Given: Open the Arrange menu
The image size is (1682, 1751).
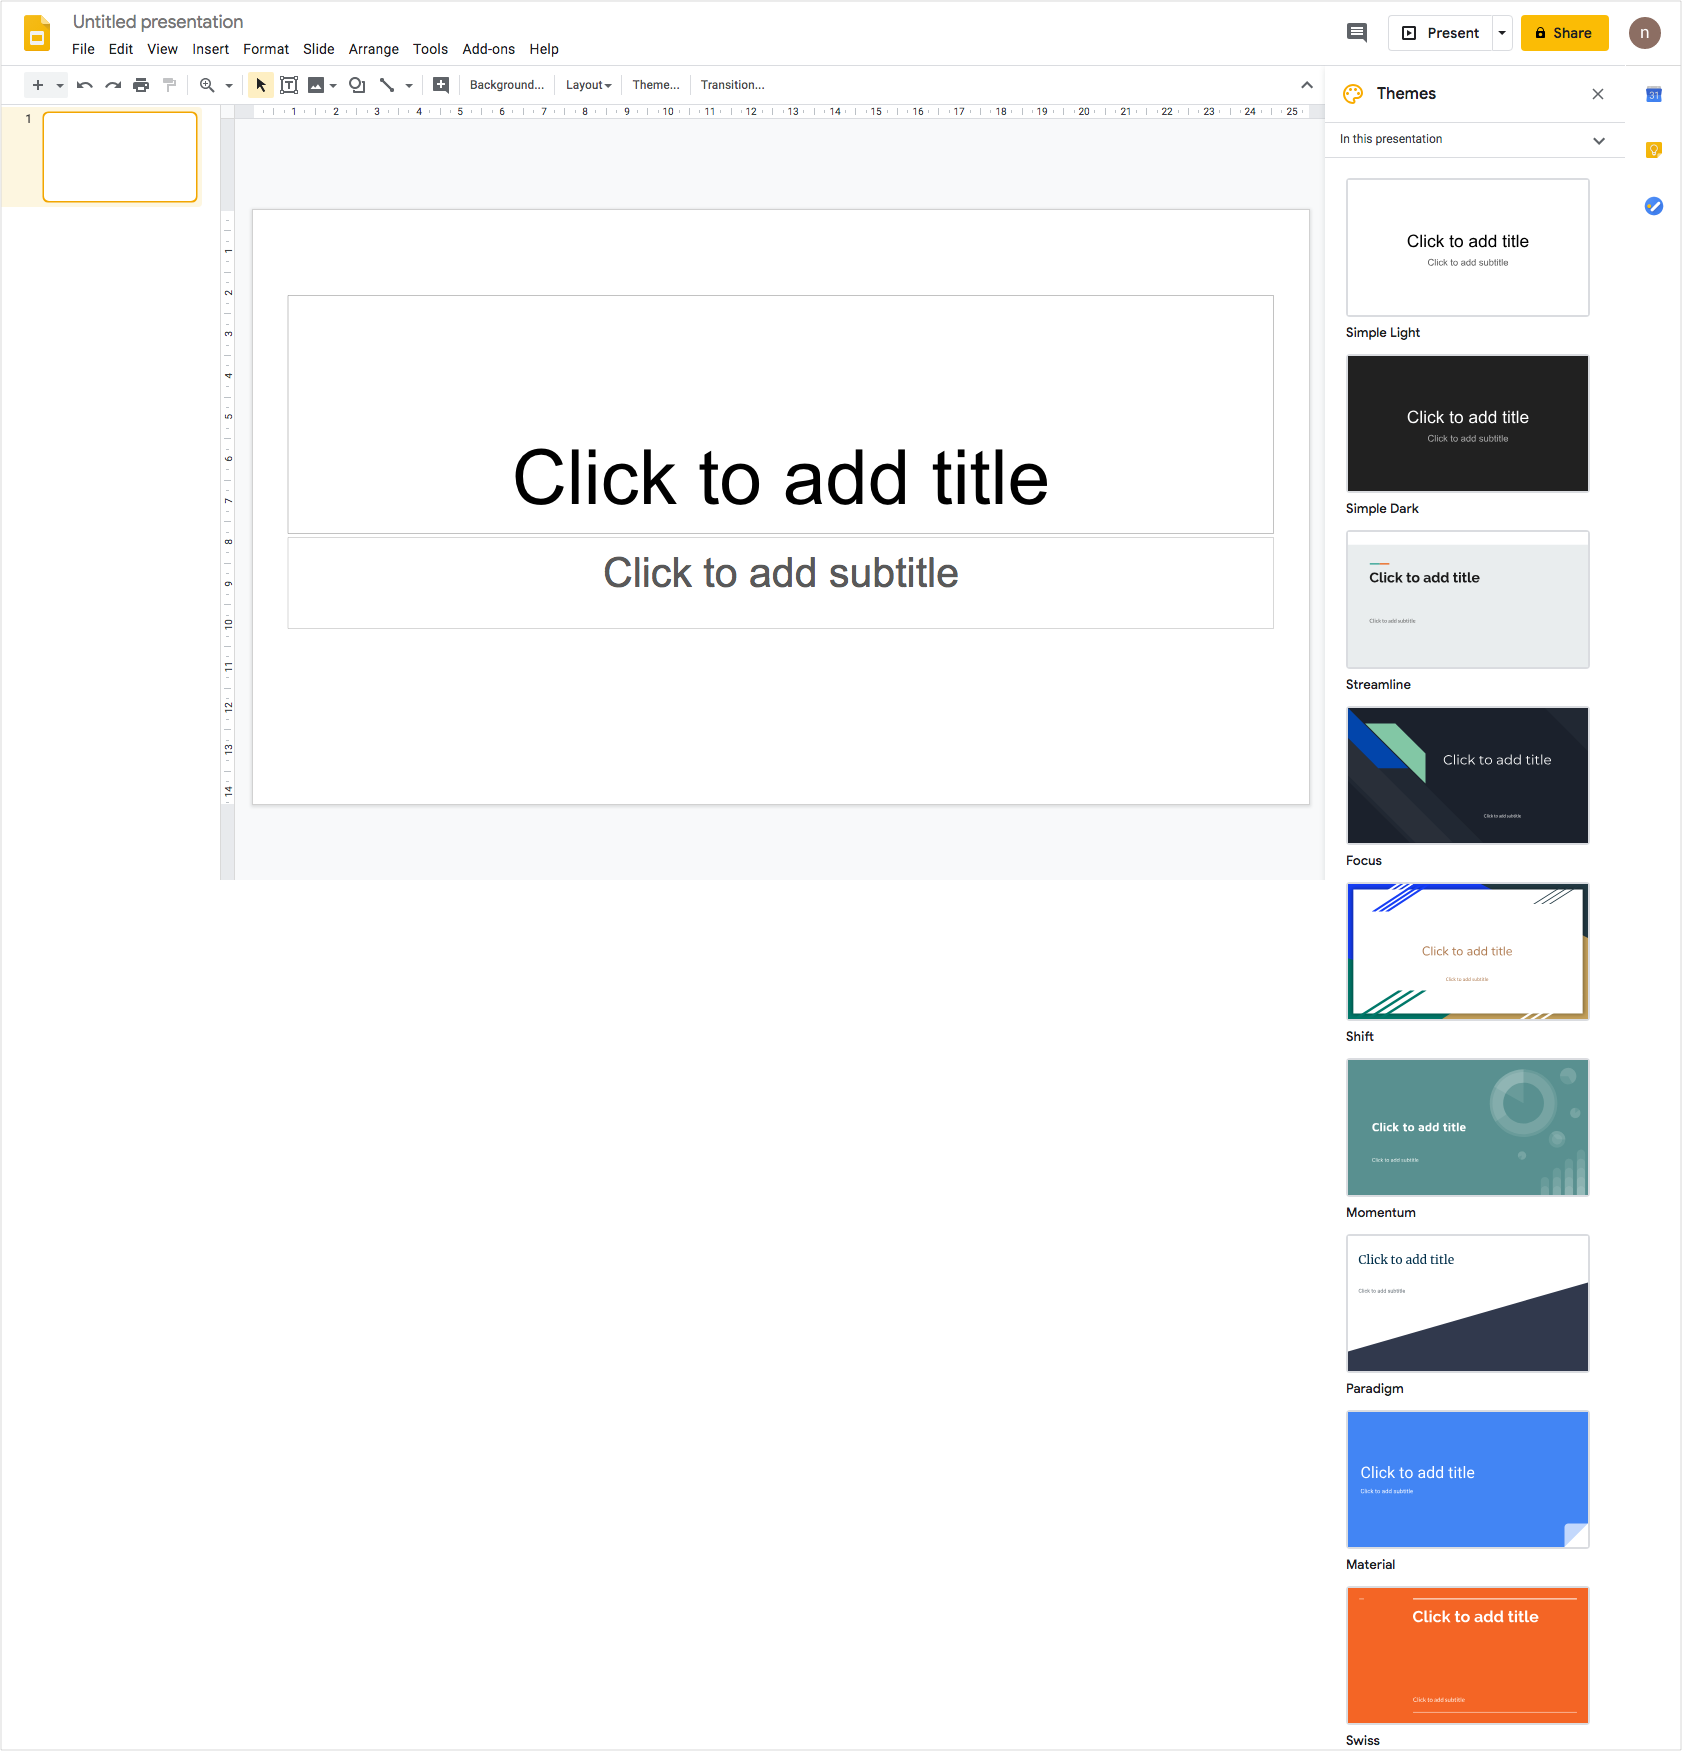Looking at the screenshot, I should point(373,49).
